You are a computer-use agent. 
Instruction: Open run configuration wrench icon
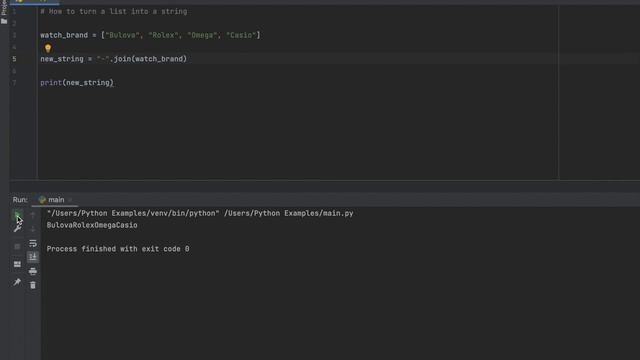[17, 229]
